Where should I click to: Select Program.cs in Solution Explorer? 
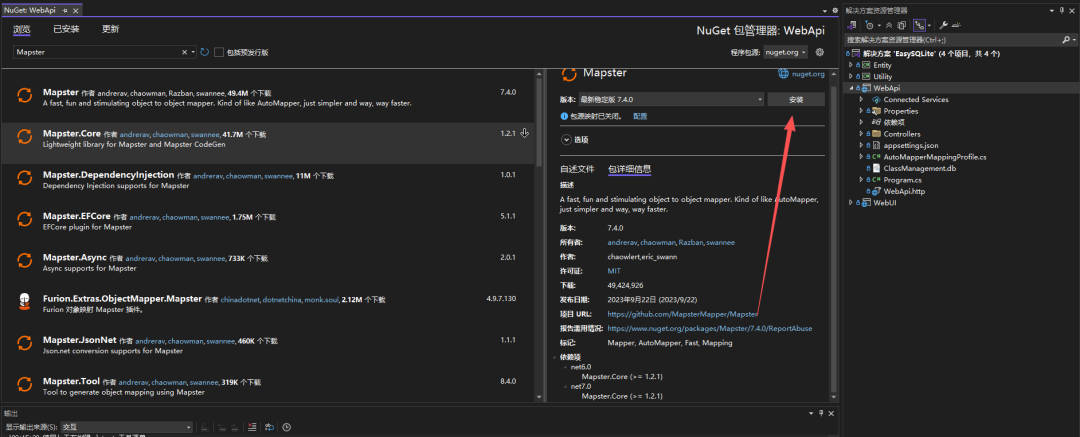pyautogui.click(x=901, y=180)
